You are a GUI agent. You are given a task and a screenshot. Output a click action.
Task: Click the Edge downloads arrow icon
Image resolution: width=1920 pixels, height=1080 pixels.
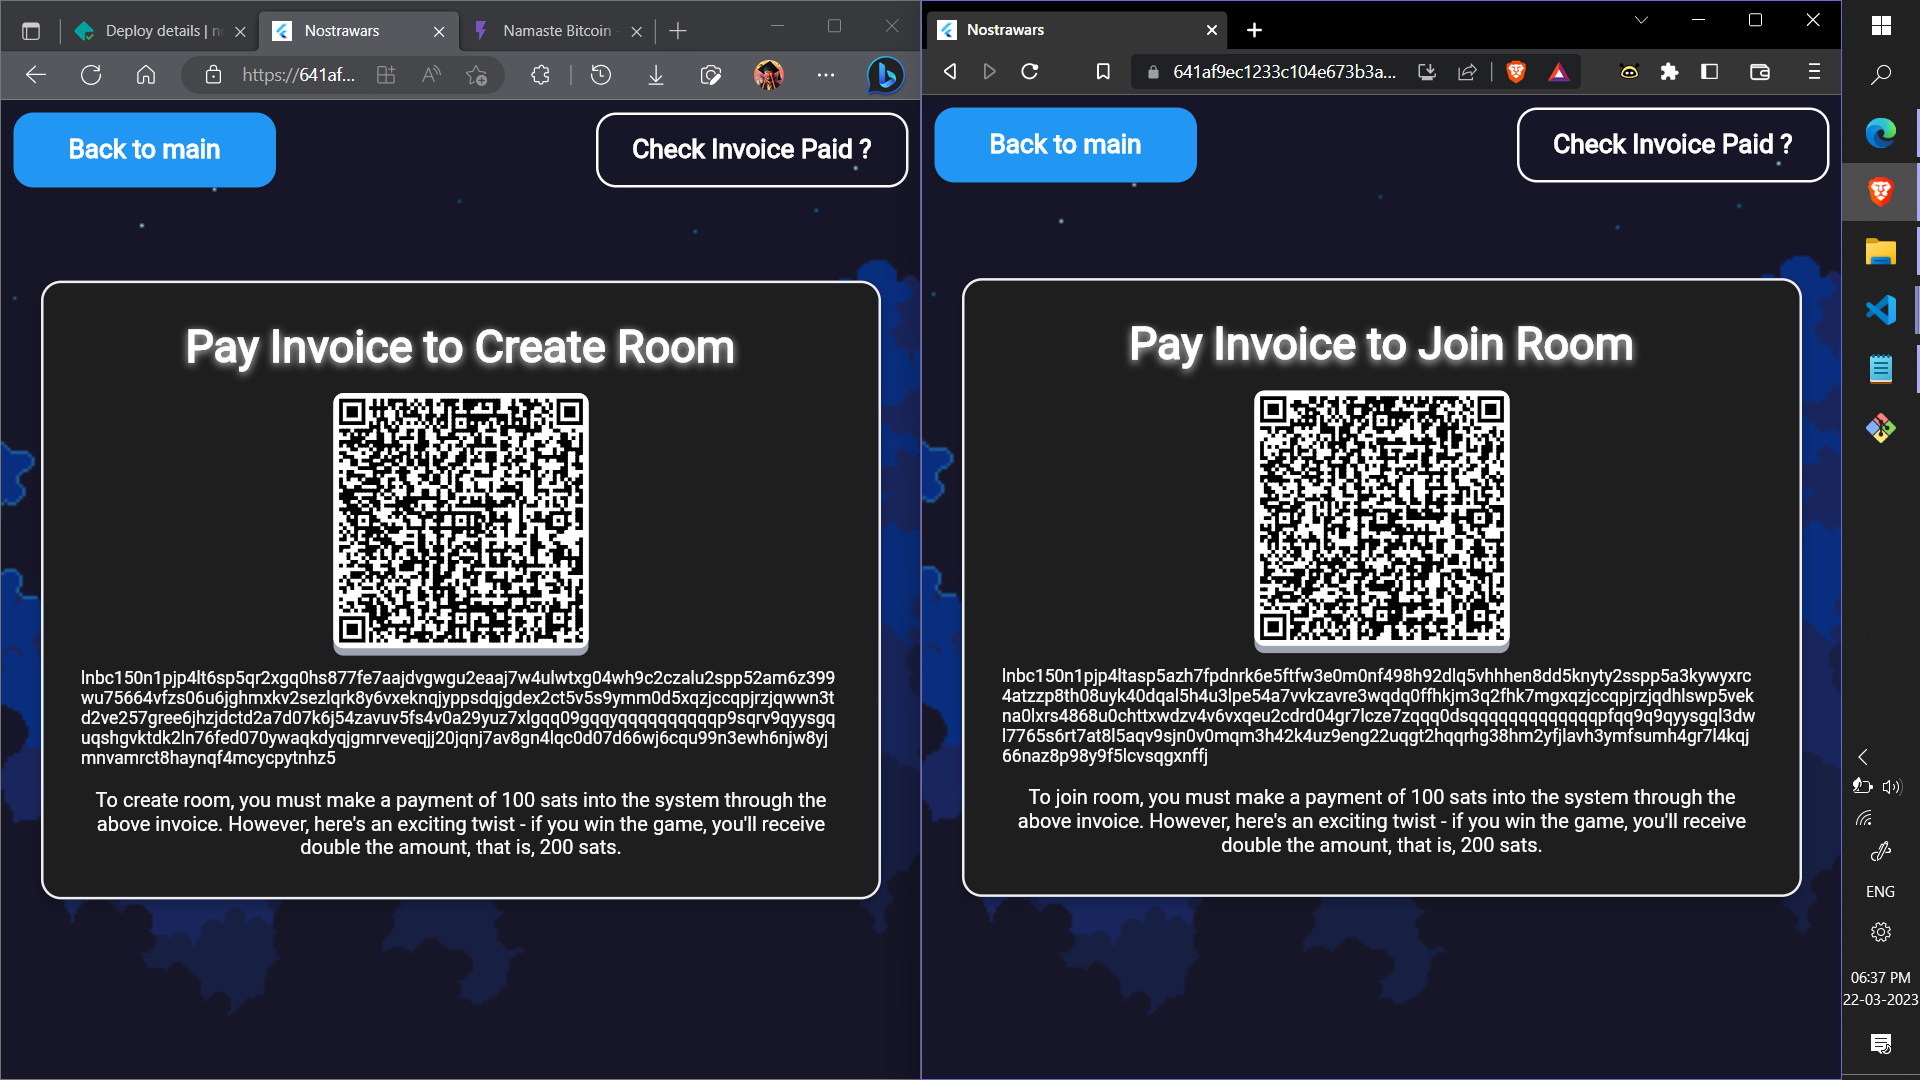(x=656, y=75)
